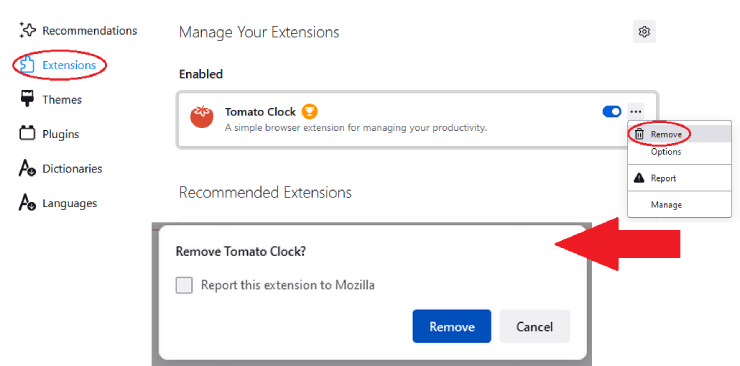Screen dimensions: 740x366
Task: Cancel the Remove Tomato Clock dialog
Action: [535, 326]
